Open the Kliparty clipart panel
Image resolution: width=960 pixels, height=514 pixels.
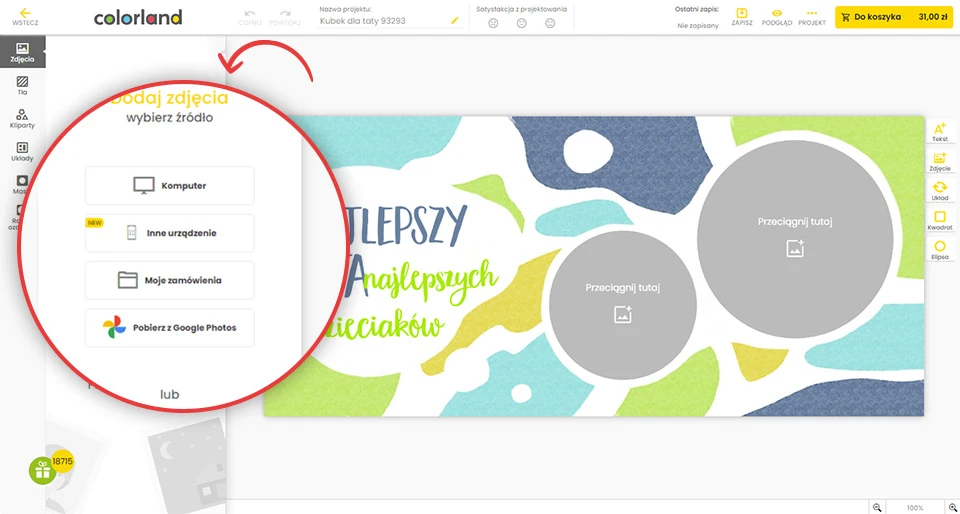pos(22,119)
